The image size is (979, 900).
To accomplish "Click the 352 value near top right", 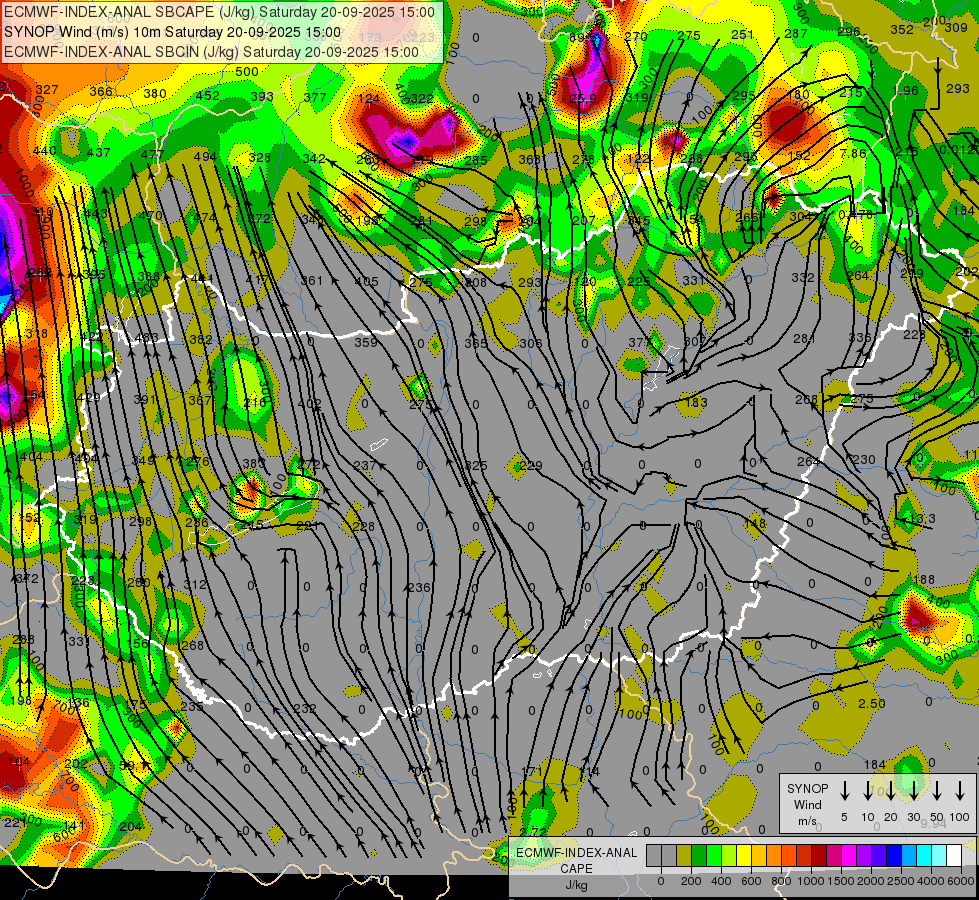I will click(902, 29).
